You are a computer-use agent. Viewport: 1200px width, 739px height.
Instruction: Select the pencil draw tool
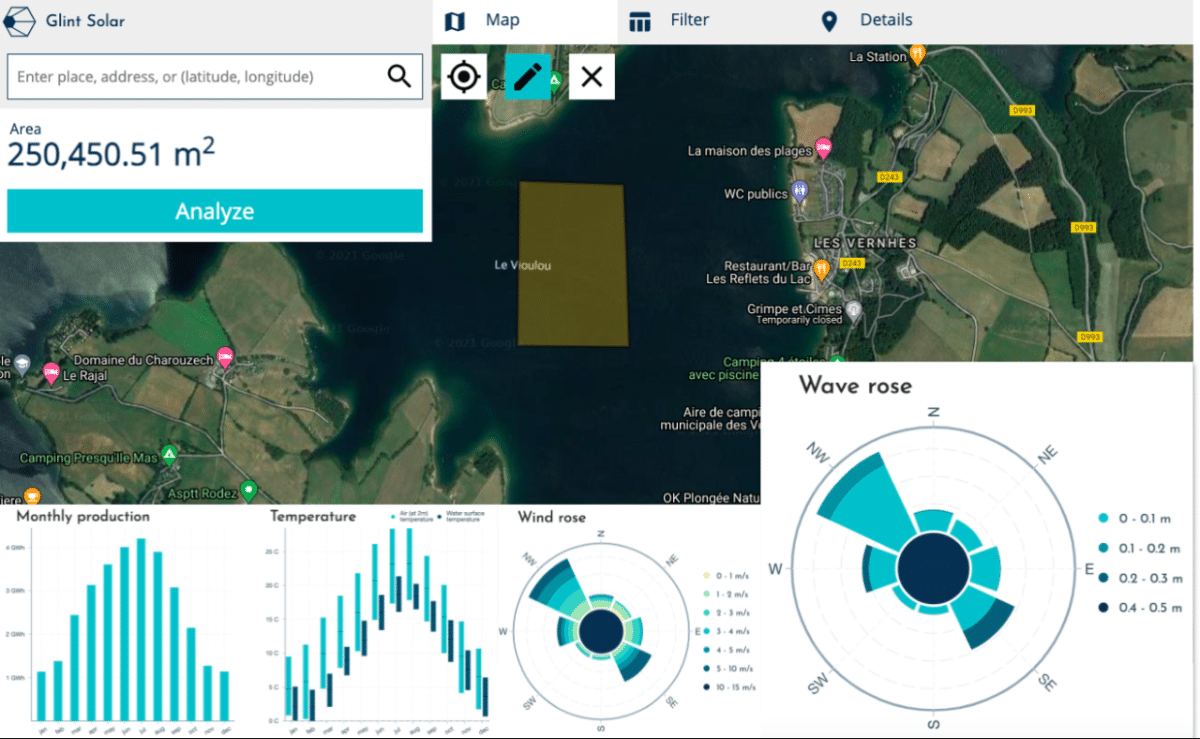[527, 76]
